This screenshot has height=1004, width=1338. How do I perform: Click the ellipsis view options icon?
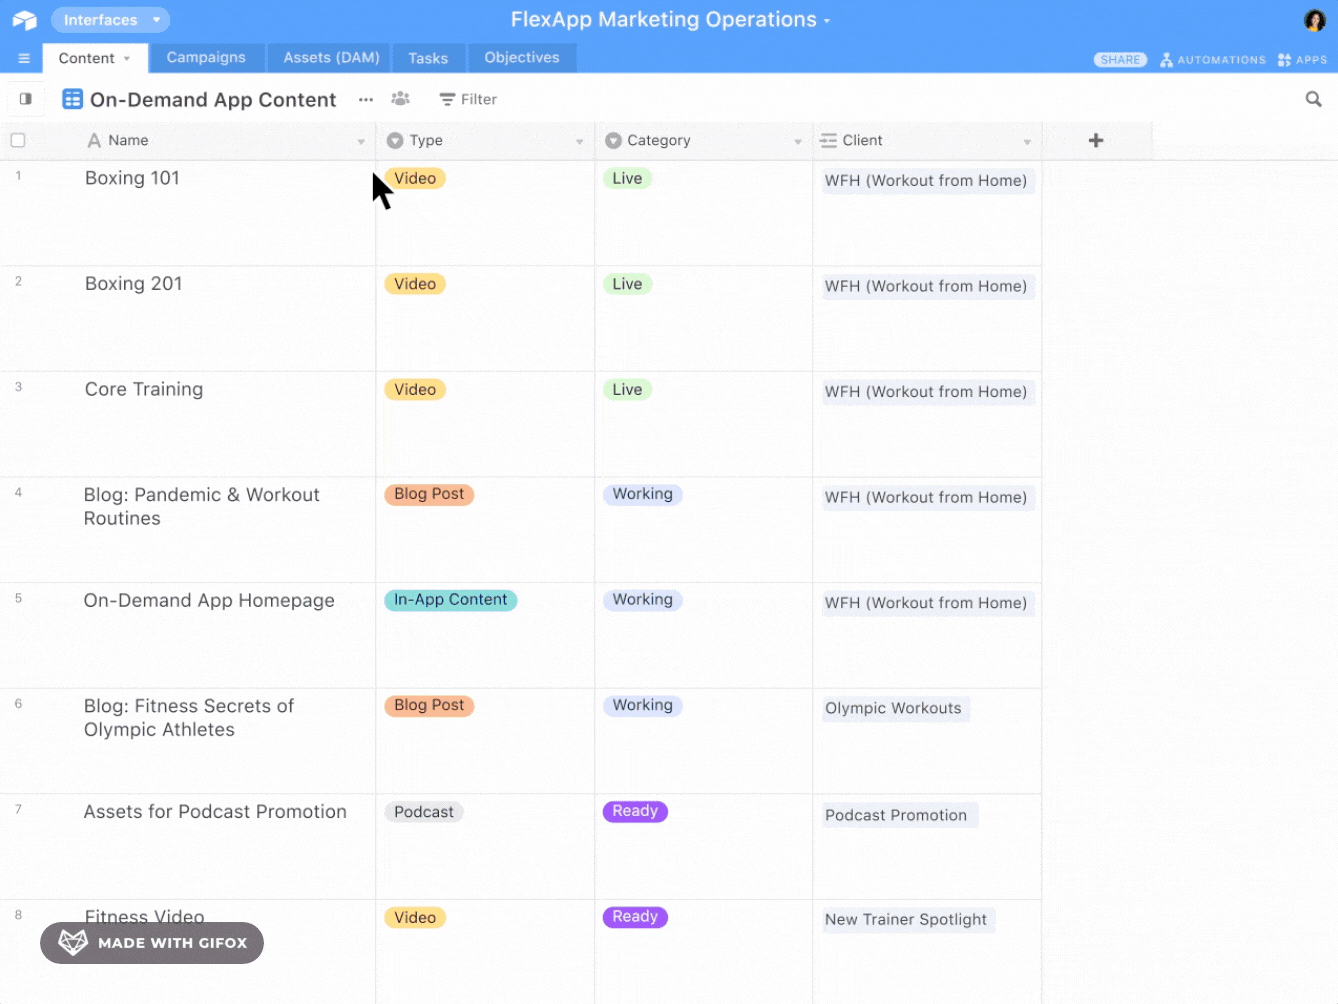click(365, 99)
